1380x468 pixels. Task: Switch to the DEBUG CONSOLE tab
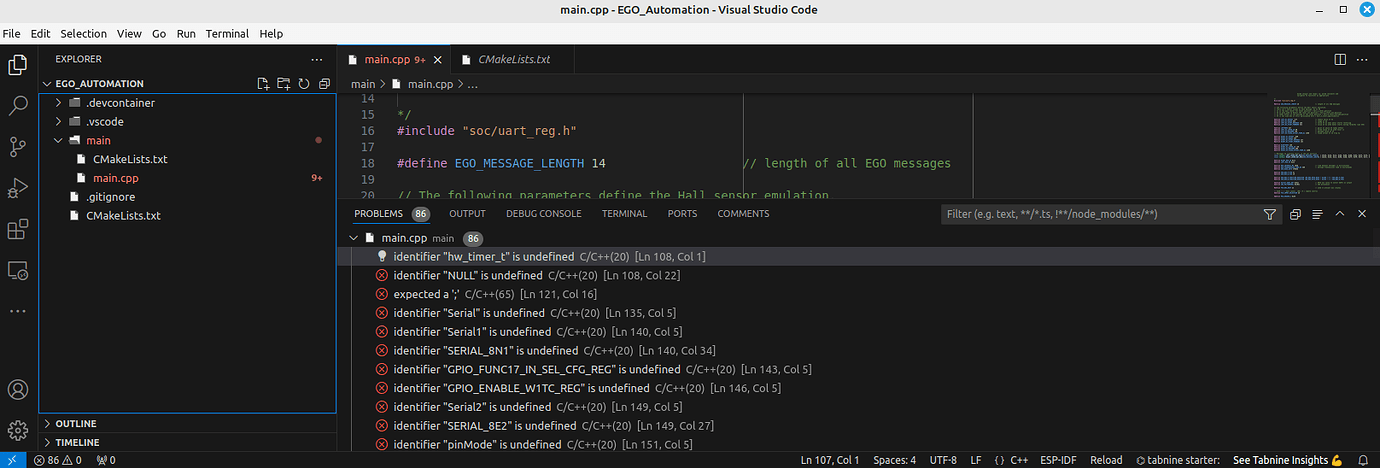pyautogui.click(x=543, y=214)
